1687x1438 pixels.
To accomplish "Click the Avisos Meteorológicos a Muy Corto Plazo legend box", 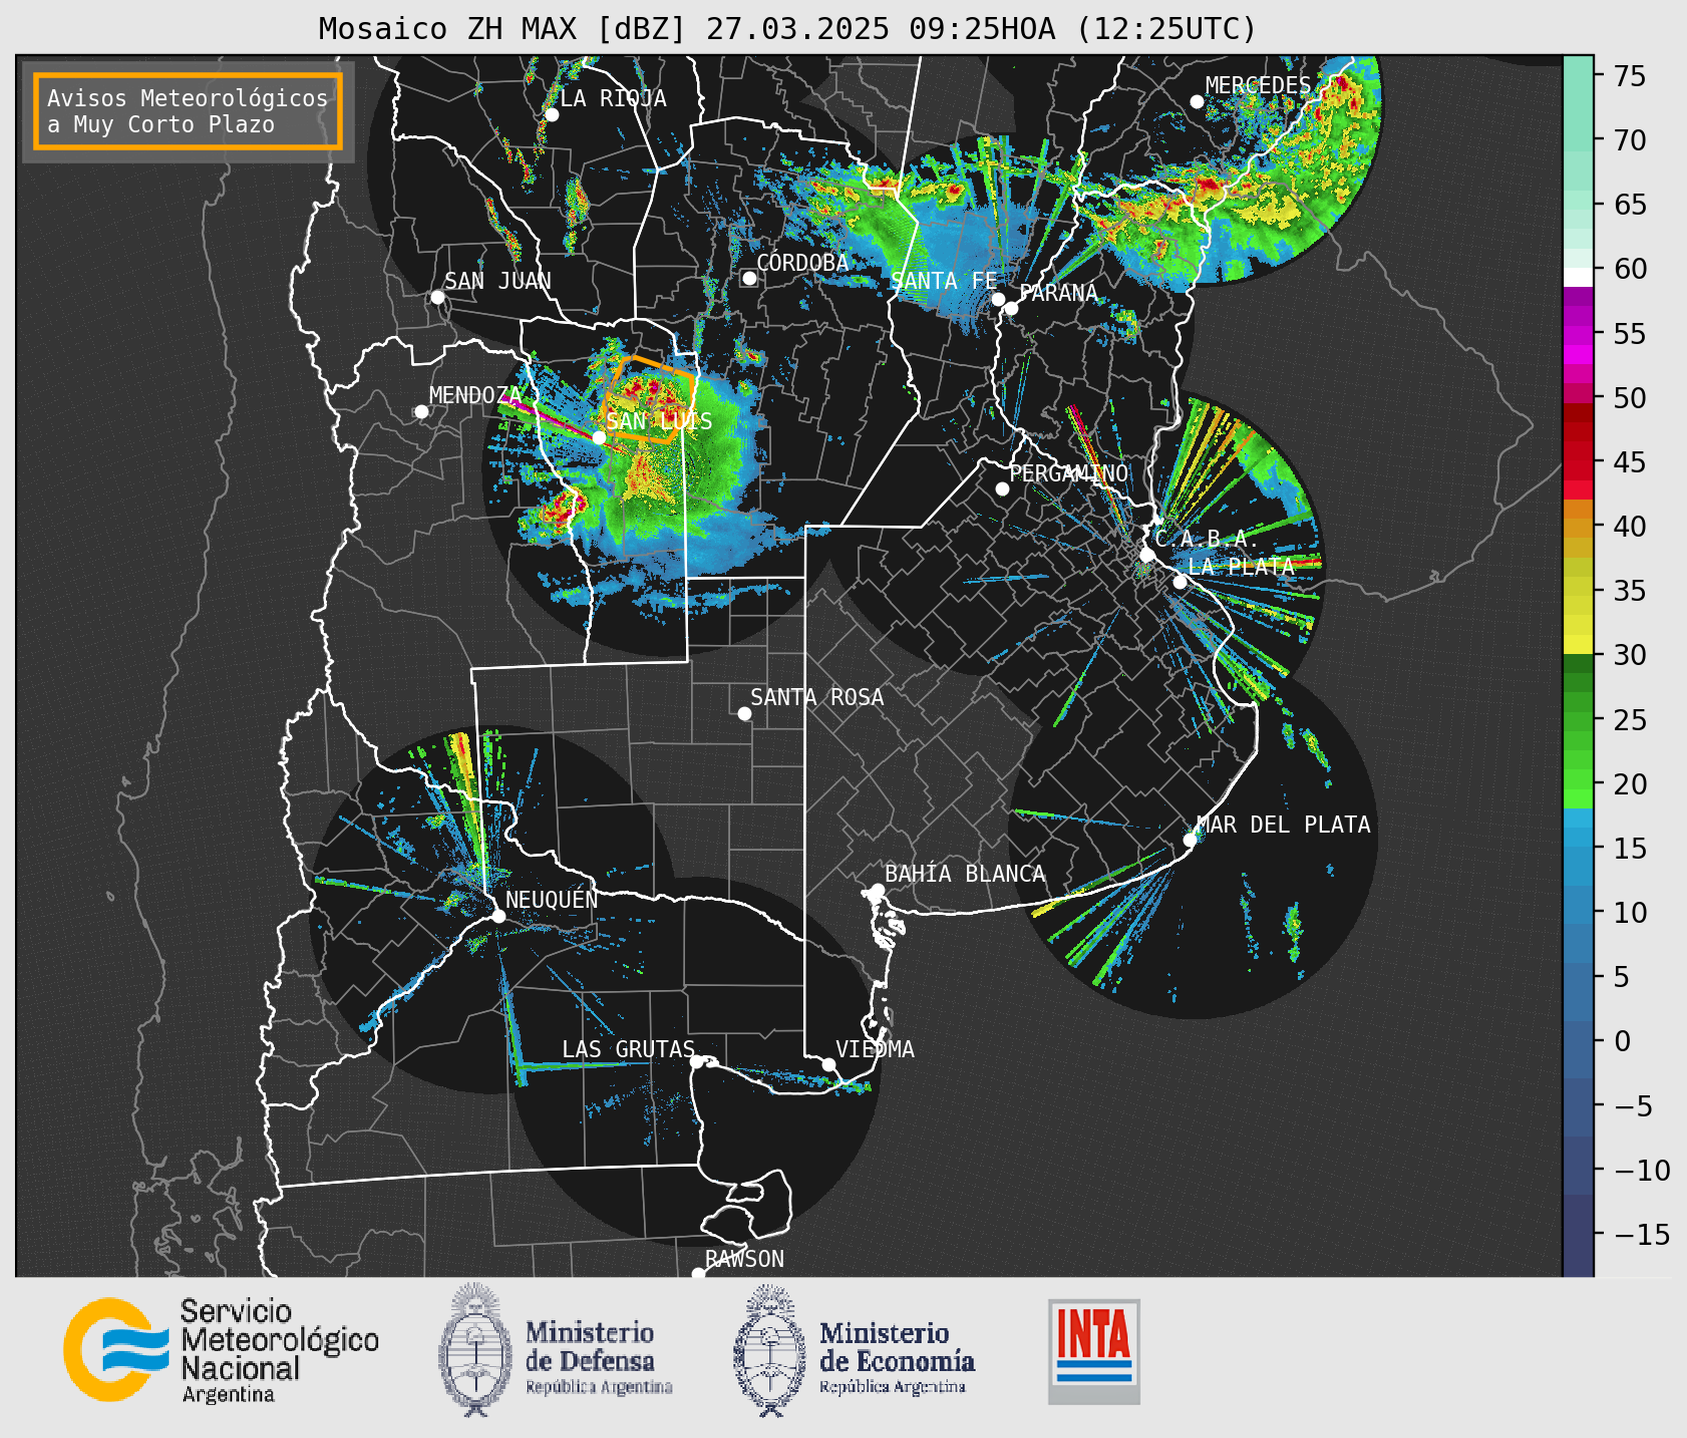I will pyautogui.click(x=188, y=111).
